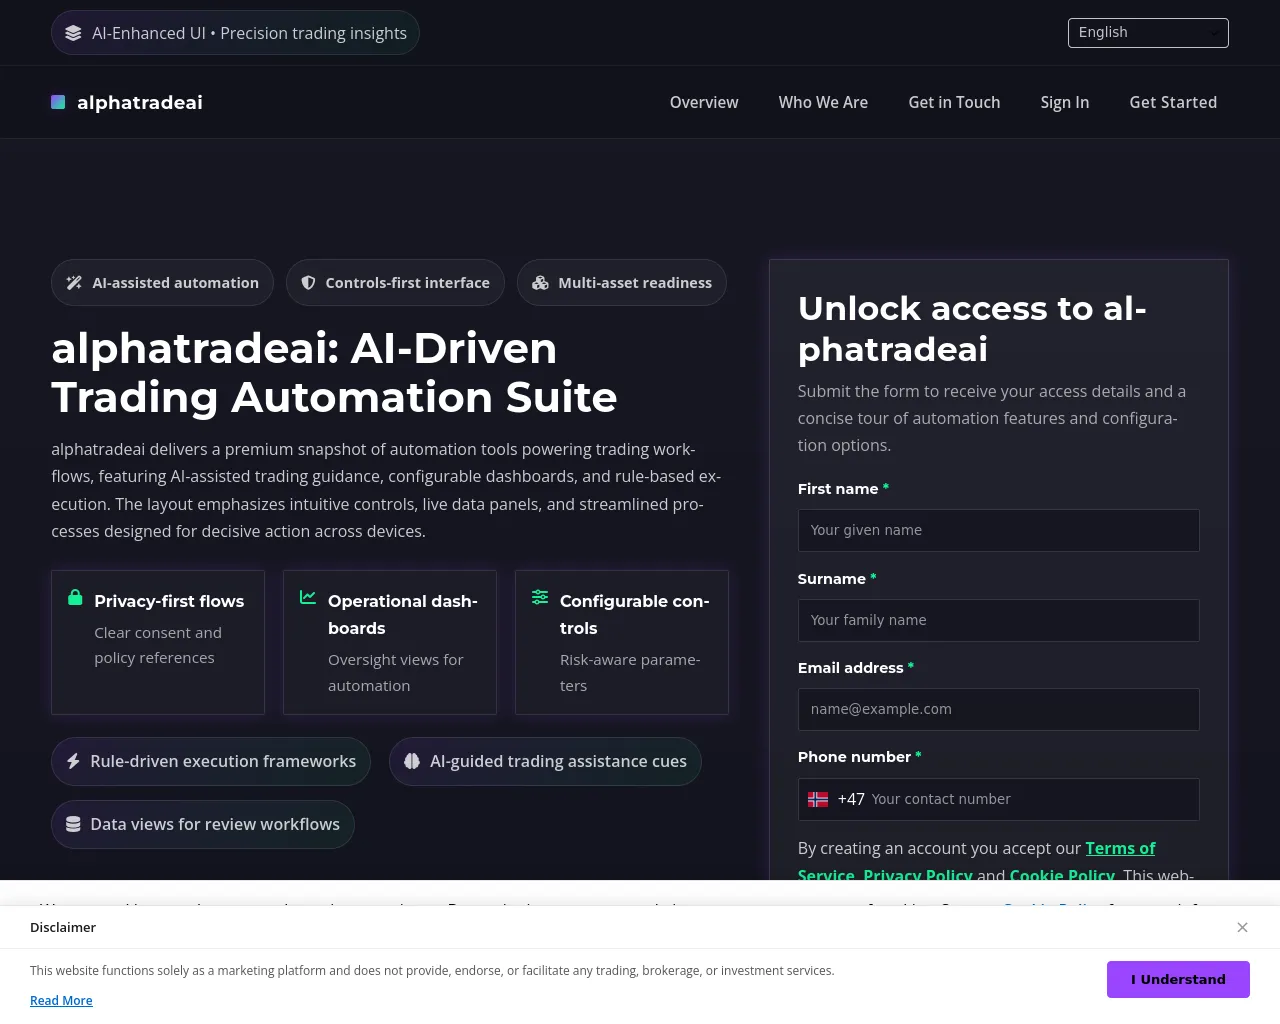Focus the First name input field
The width and height of the screenshot is (1280, 1024).
(998, 530)
